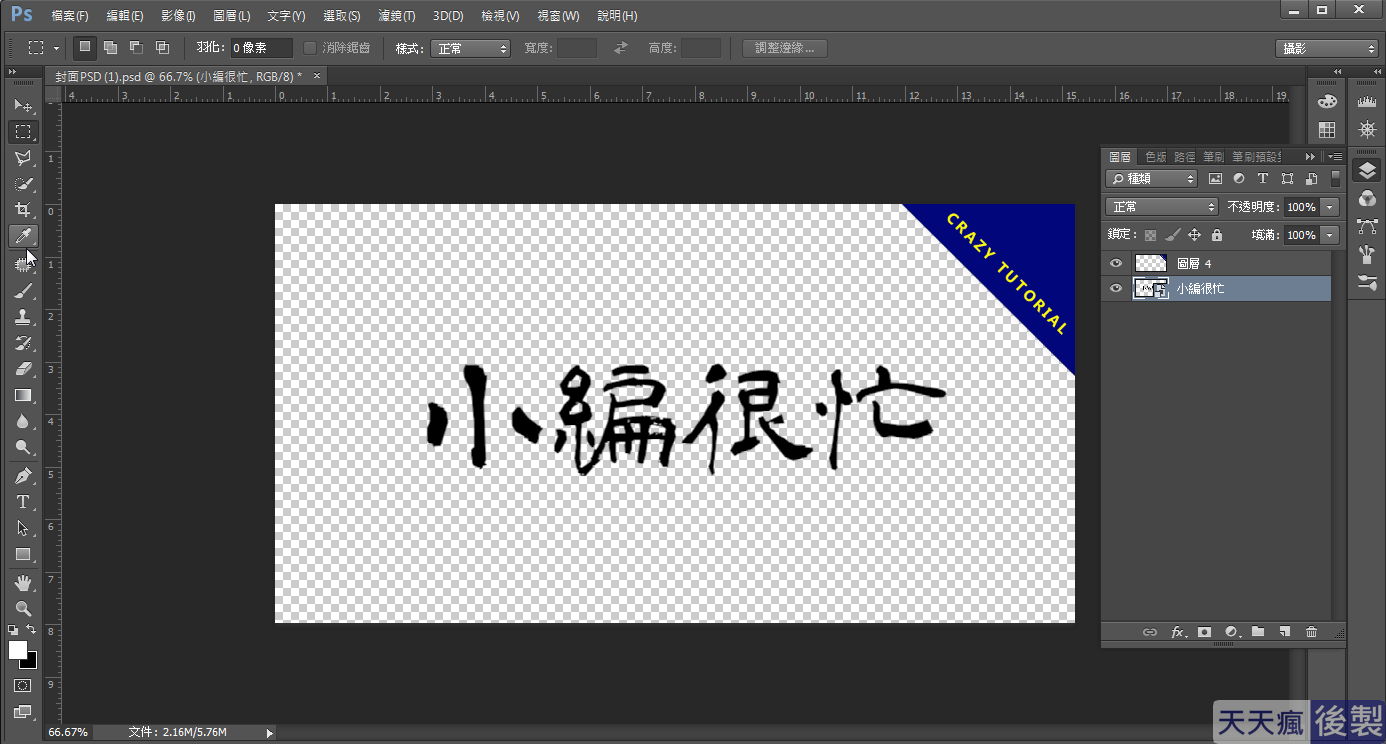1386x744 pixels.
Task: Click the 調整邊緣... button
Action: coord(785,48)
